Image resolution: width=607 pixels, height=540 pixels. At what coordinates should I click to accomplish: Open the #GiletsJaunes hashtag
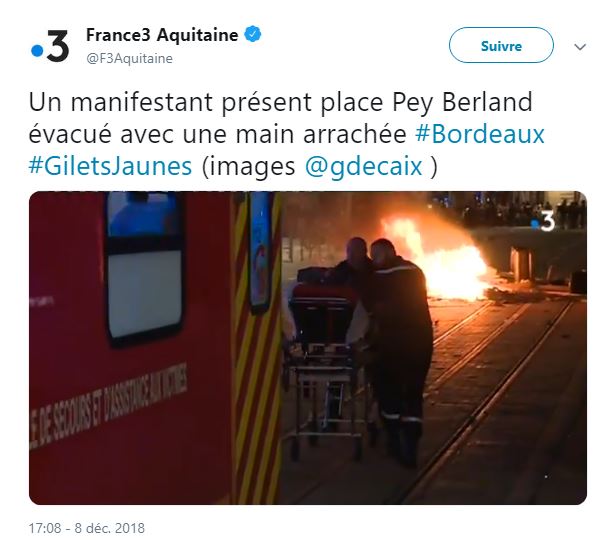110,166
